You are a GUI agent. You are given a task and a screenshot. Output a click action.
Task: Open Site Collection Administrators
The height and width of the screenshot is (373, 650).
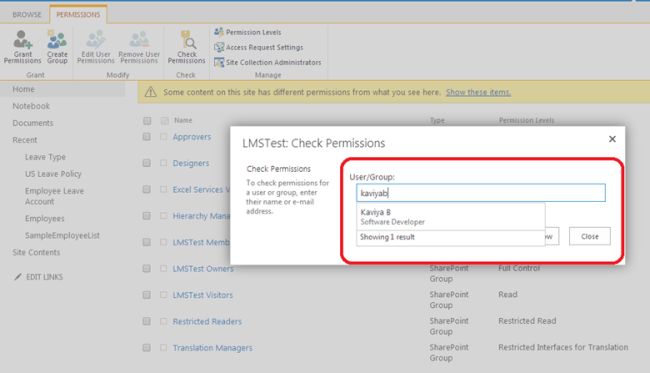coord(268,62)
